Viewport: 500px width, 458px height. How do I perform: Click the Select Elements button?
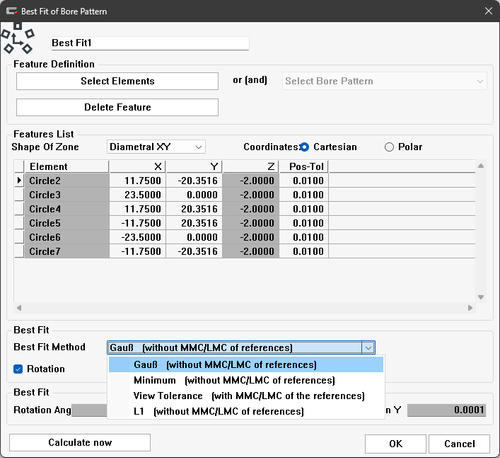[x=117, y=81]
